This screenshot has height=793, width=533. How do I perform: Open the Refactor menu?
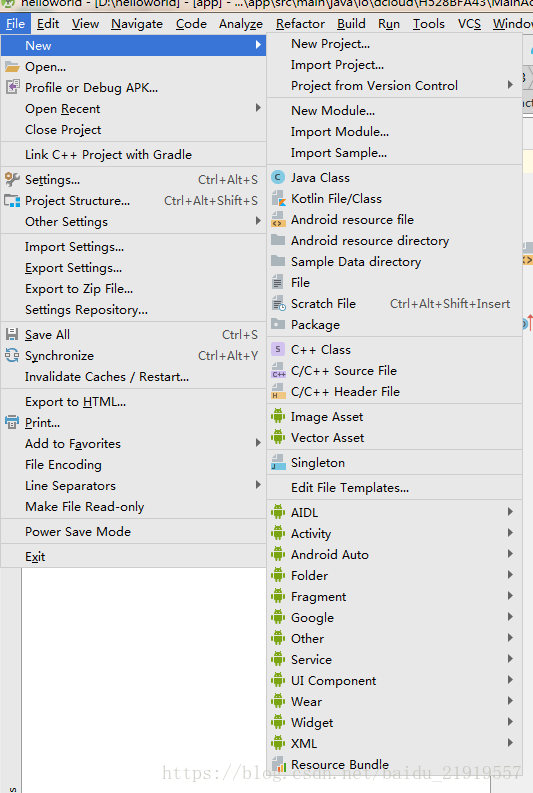tap(300, 24)
